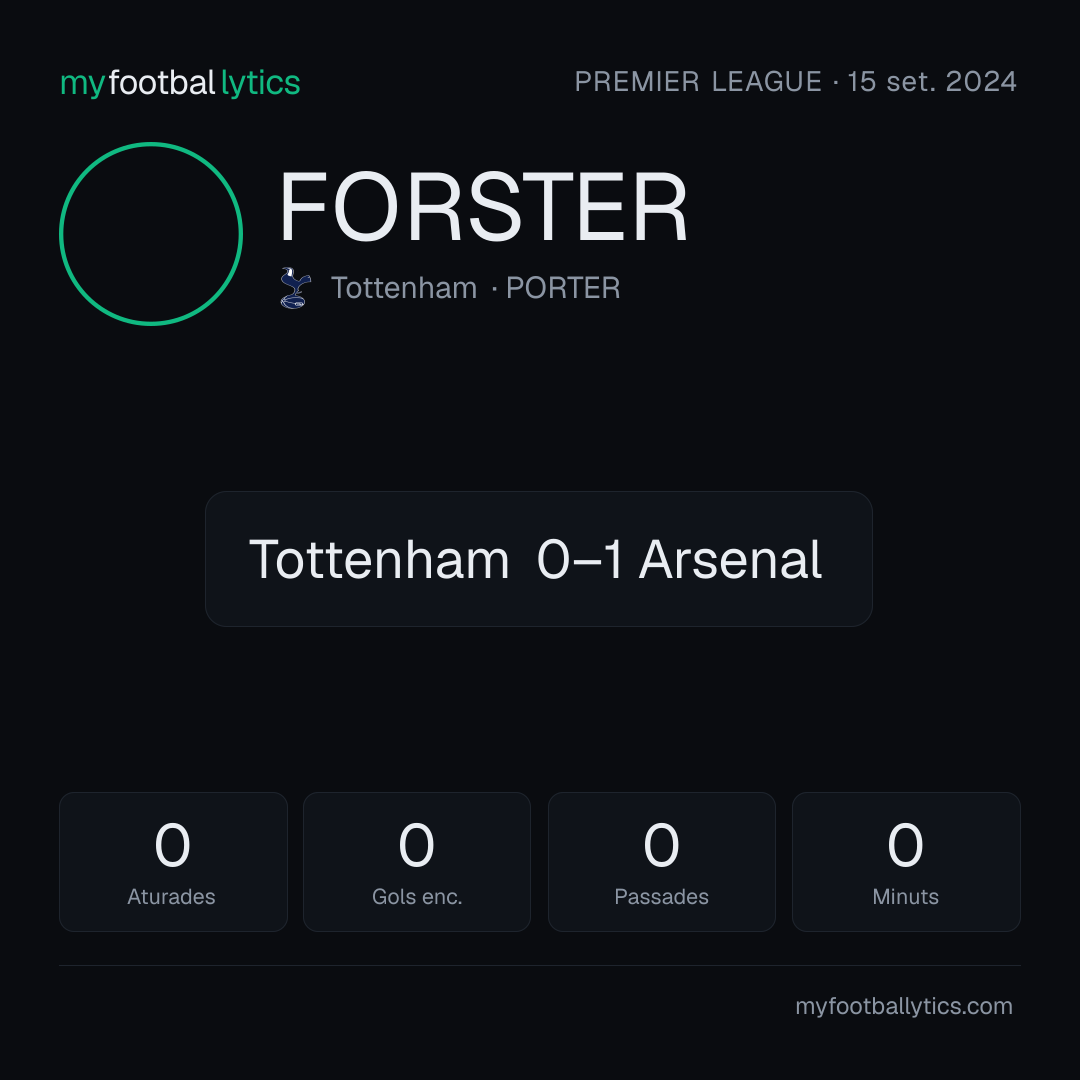Select the FORSTER player name heading
The height and width of the screenshot is (1080, 1080).
point(483,207)
